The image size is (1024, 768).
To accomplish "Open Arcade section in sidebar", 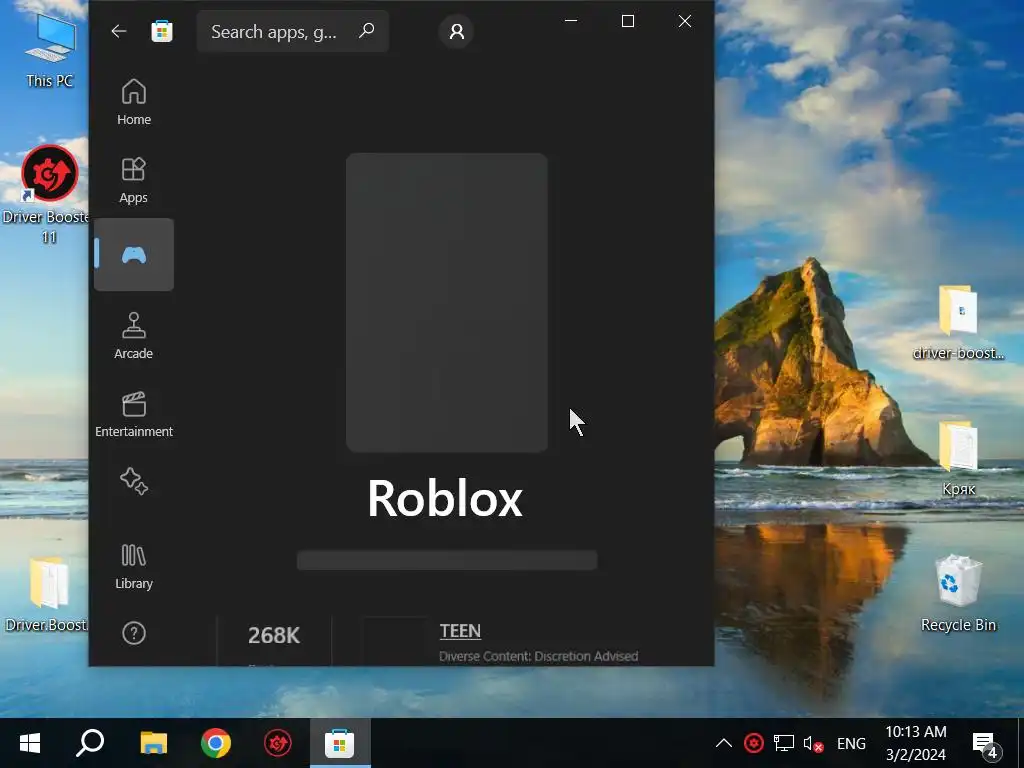I will click(134, 335).
